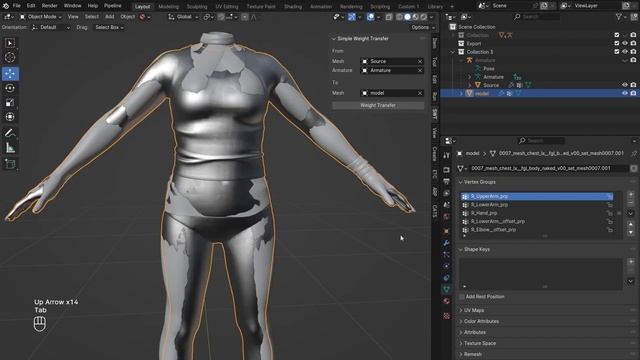Select the R_LowerArm_prp vertex group

coord(536,204)
